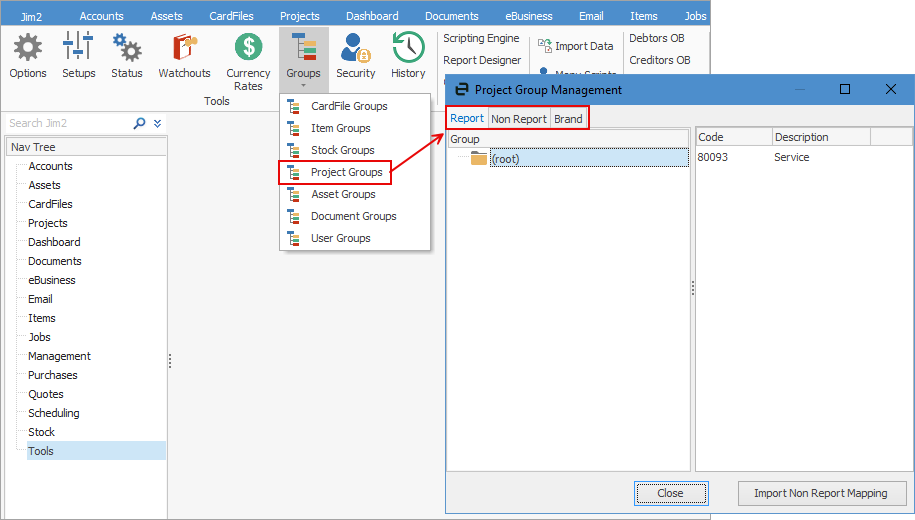Expand the search options chevrons
915x520 pixels.
coord(158,123)
